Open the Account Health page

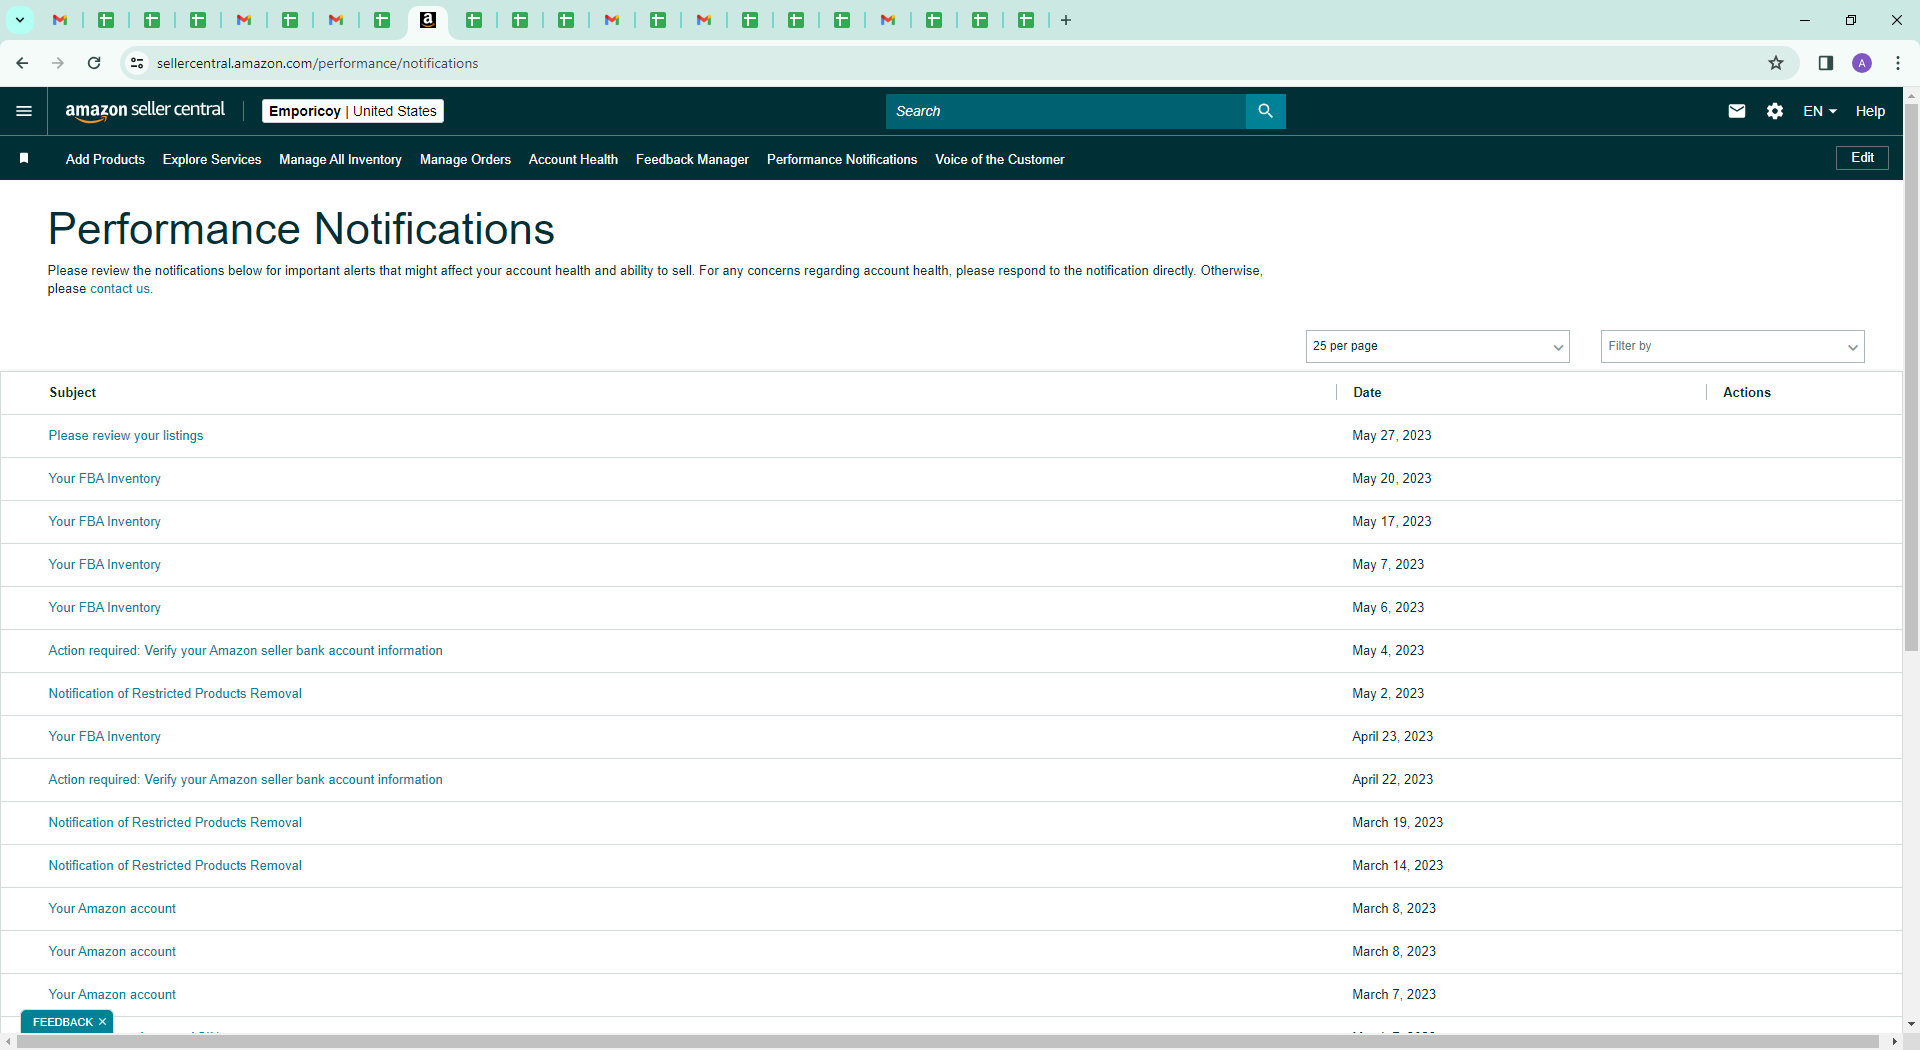tap(573, 159)
